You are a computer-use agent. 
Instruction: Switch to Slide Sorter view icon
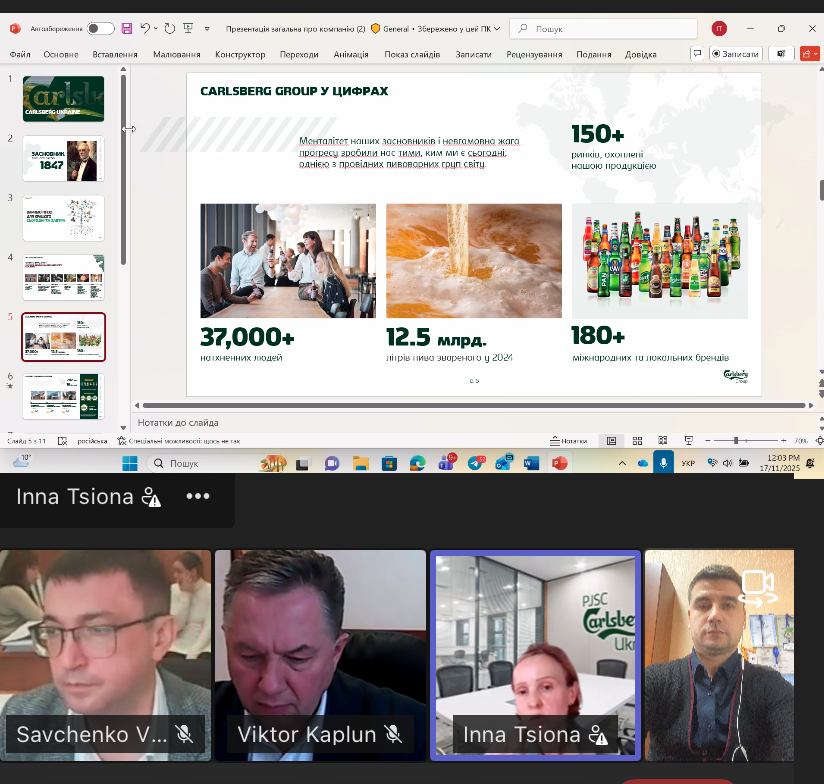pos(637,441)
